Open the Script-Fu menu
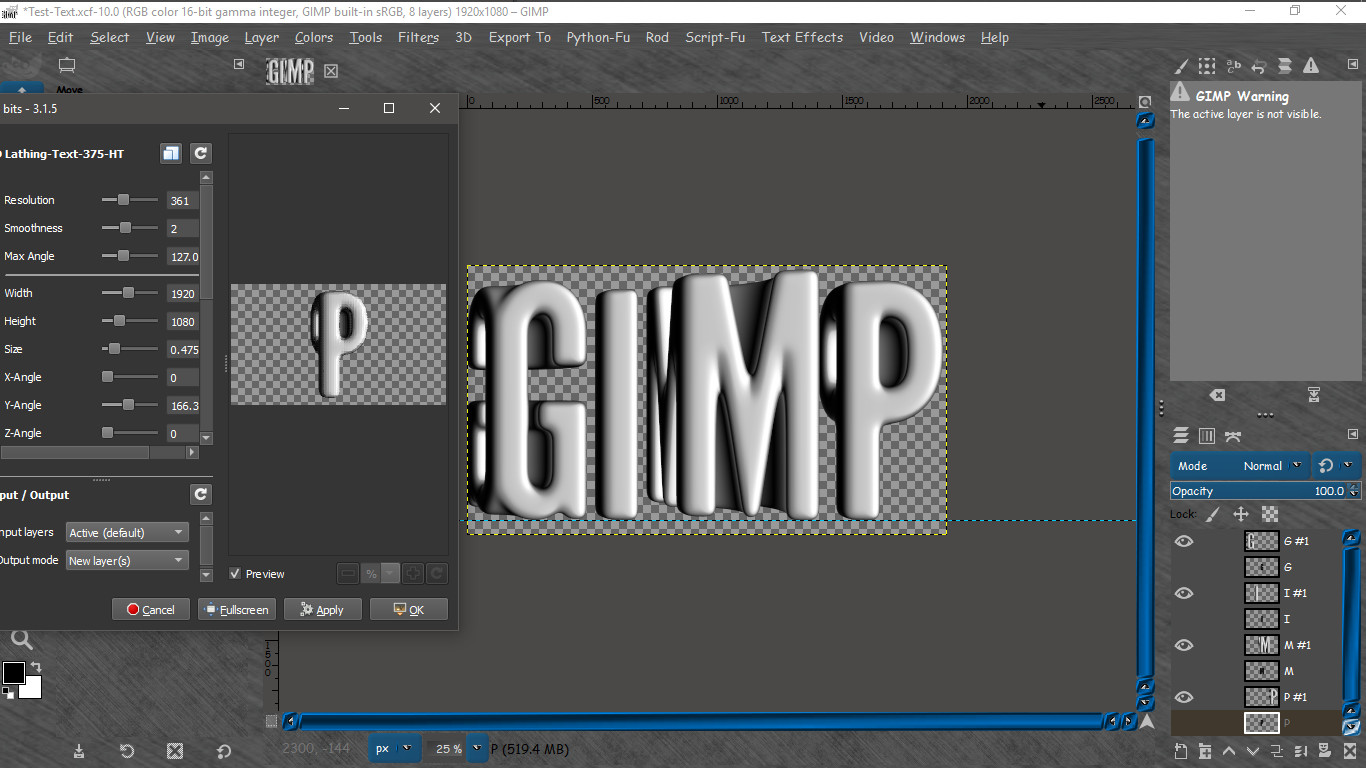This screenshot has width=1366, height=768. [x=715, y=37]
